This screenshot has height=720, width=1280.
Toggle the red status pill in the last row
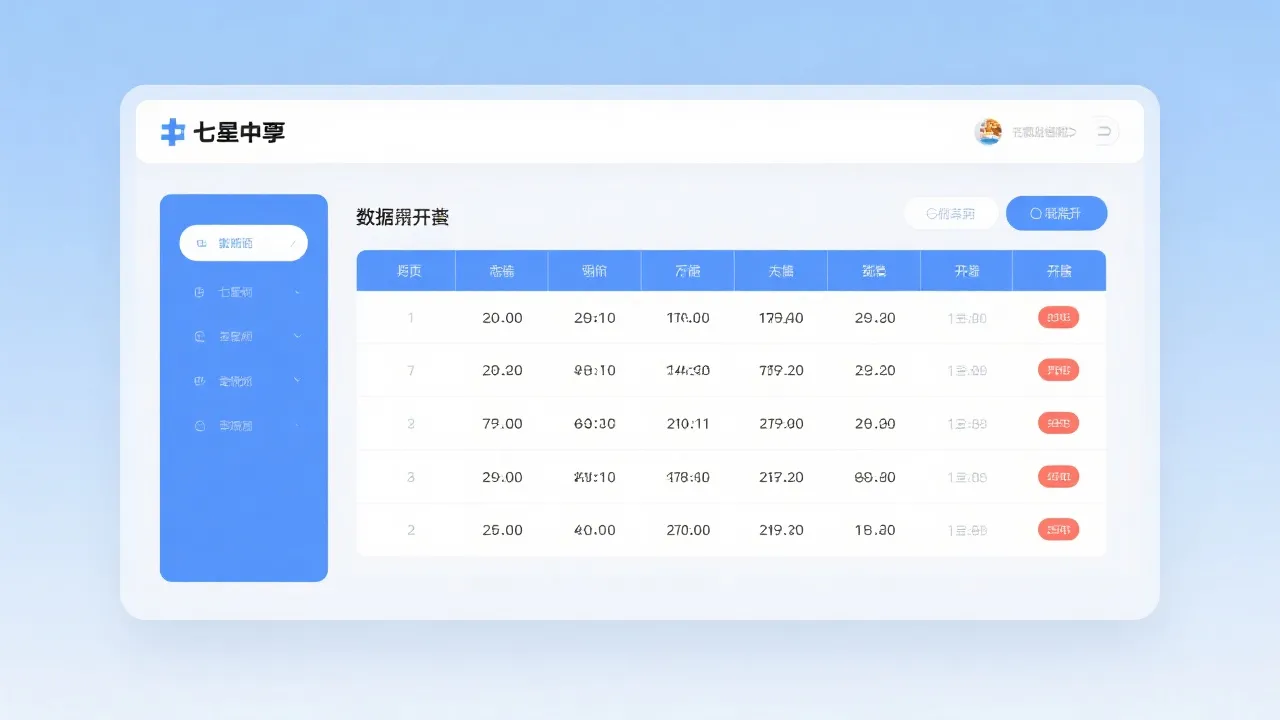(x=1057, y=529)
